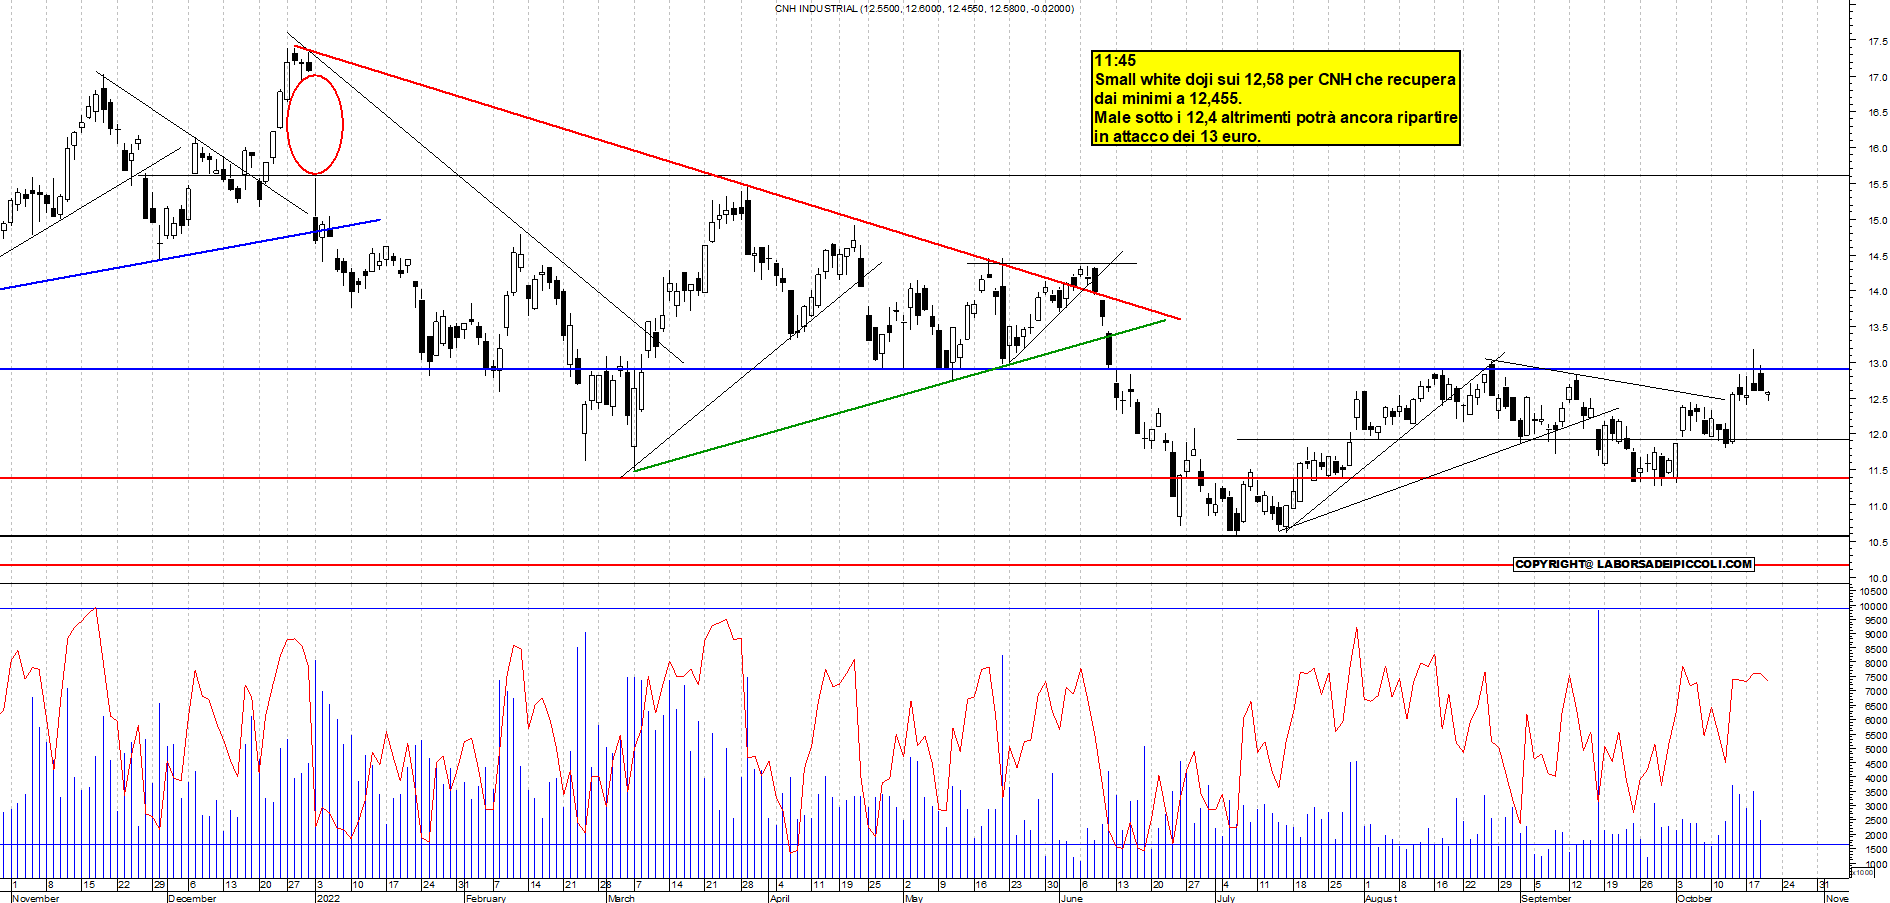
Task: Click the 14.5 price axis label
Action: click(1877, 257)
